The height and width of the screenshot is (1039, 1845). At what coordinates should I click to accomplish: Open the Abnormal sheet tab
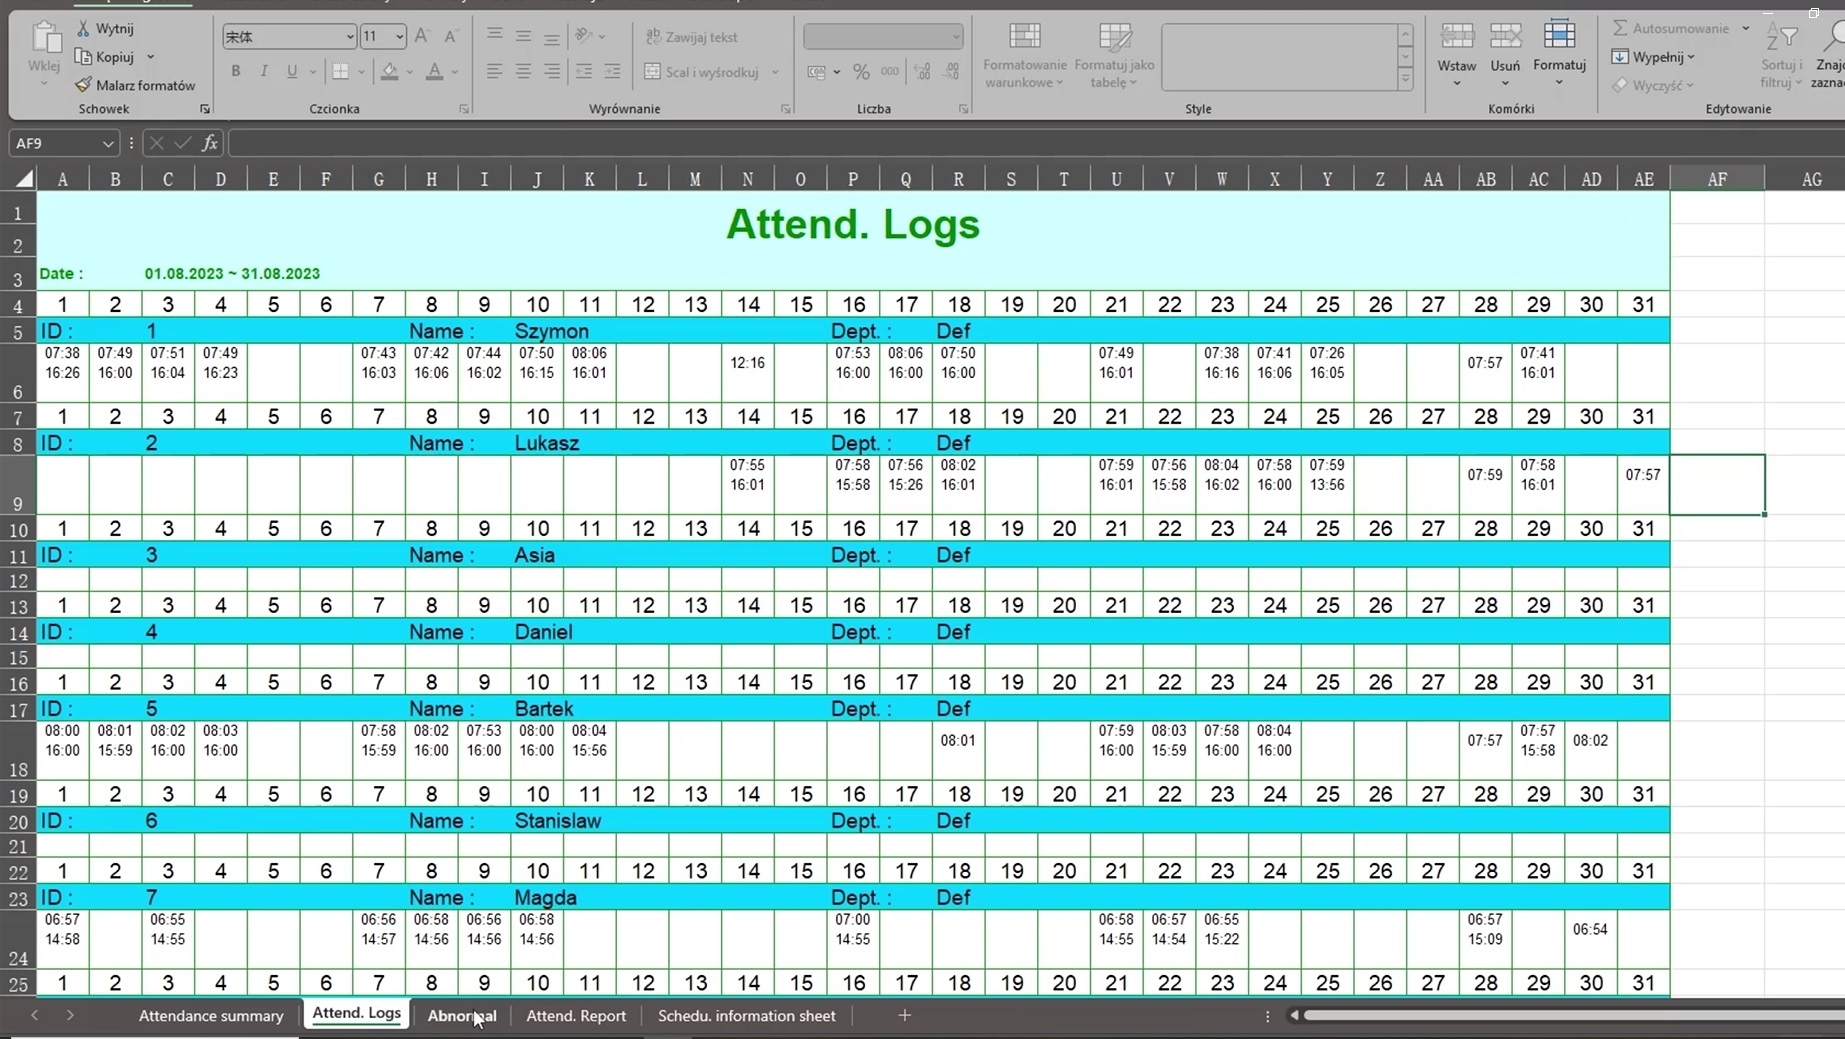[462, 1016]
